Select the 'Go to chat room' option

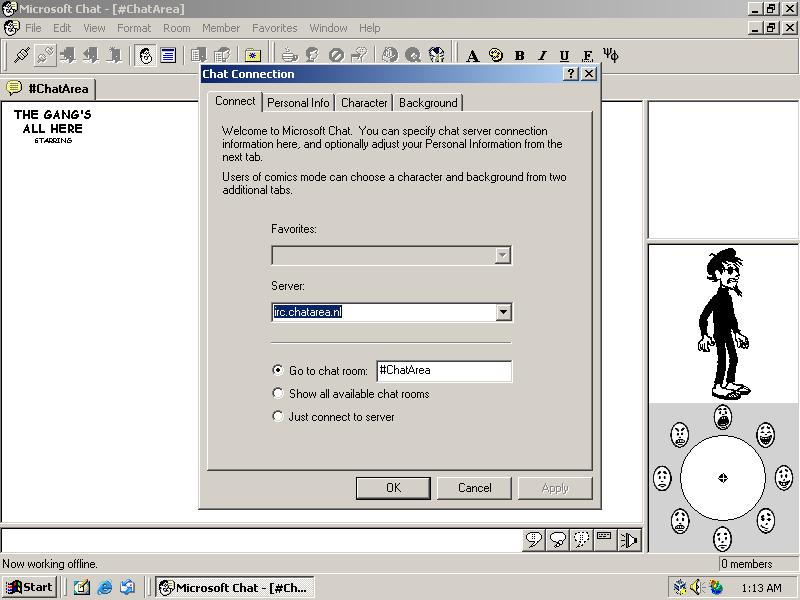(278, 370)
